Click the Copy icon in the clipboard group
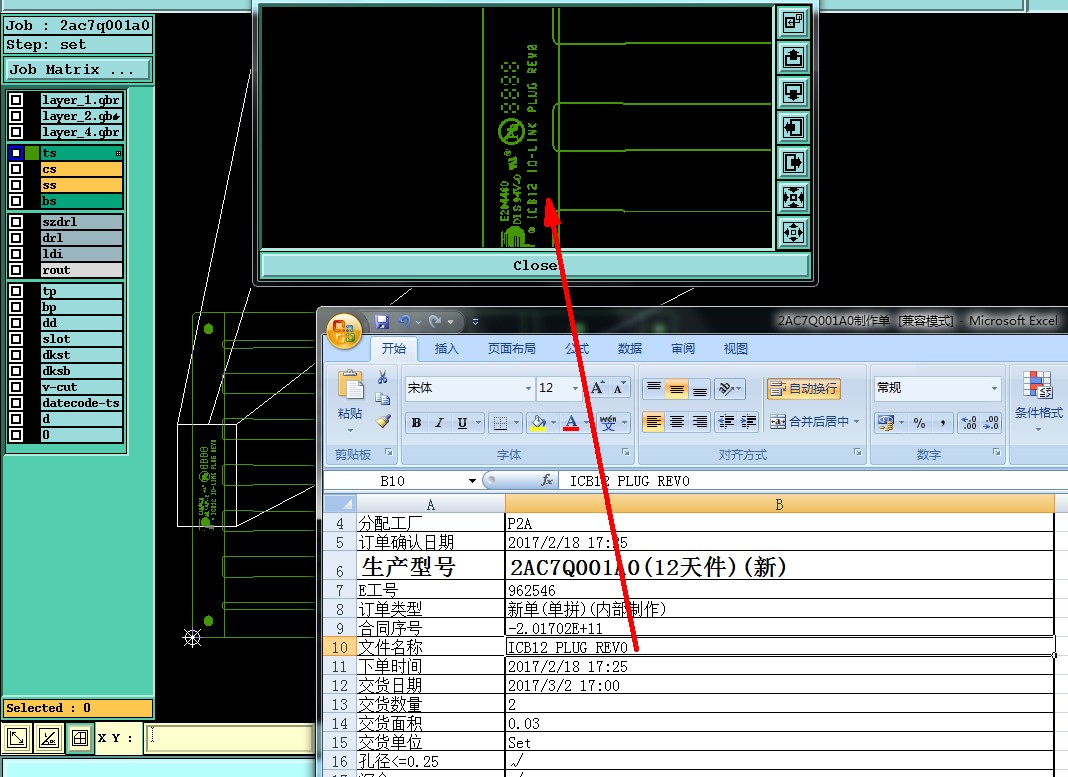Viewport: 1068px width, 777px height. point(383,399)
